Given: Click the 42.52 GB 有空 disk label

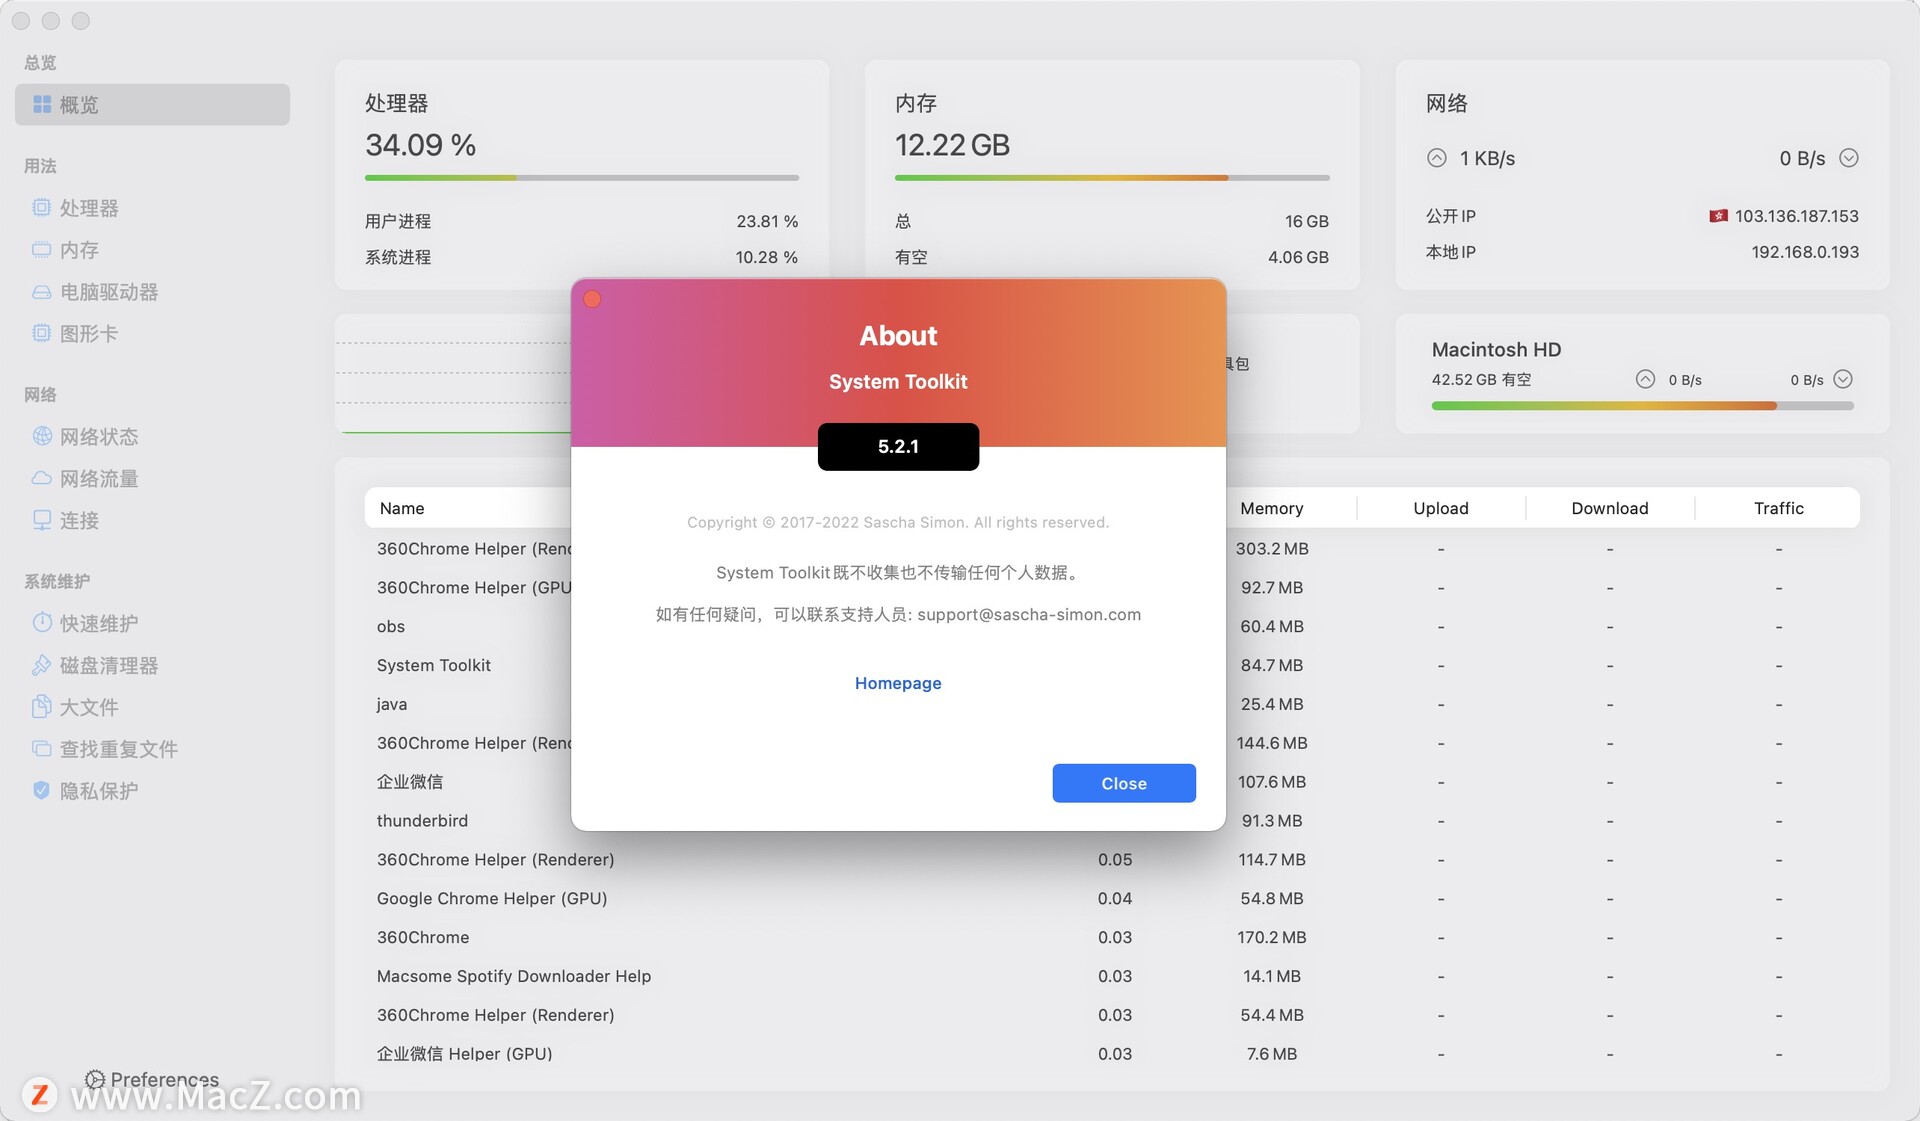Looking at the screenshot, I should 1481,379.
